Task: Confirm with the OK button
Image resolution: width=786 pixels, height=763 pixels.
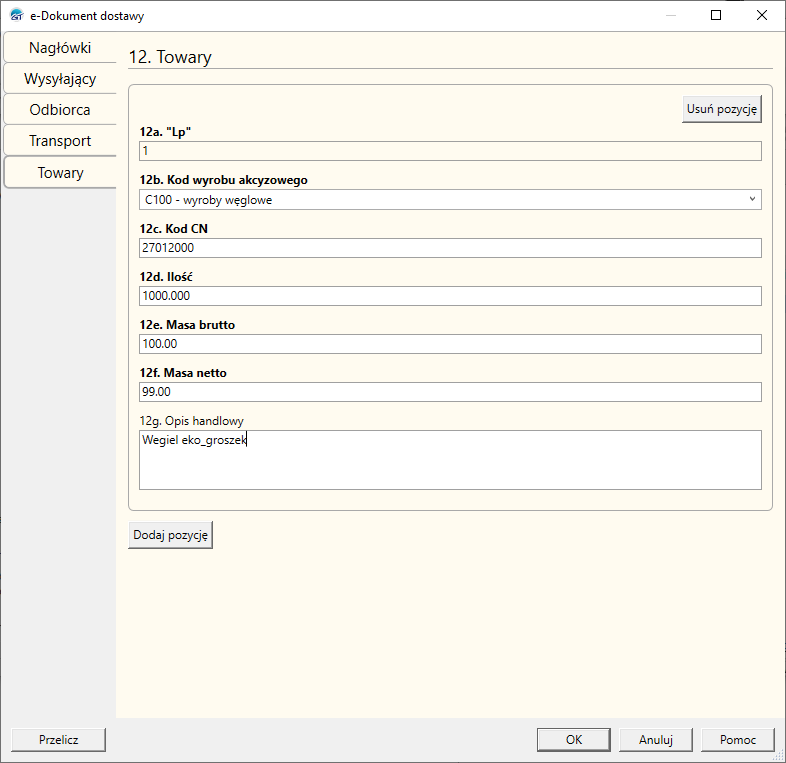Action: (574, 740)
